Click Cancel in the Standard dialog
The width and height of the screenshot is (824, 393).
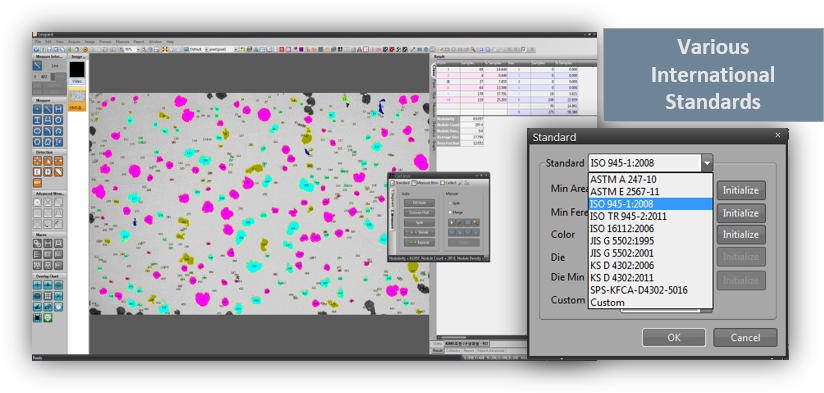745,337
